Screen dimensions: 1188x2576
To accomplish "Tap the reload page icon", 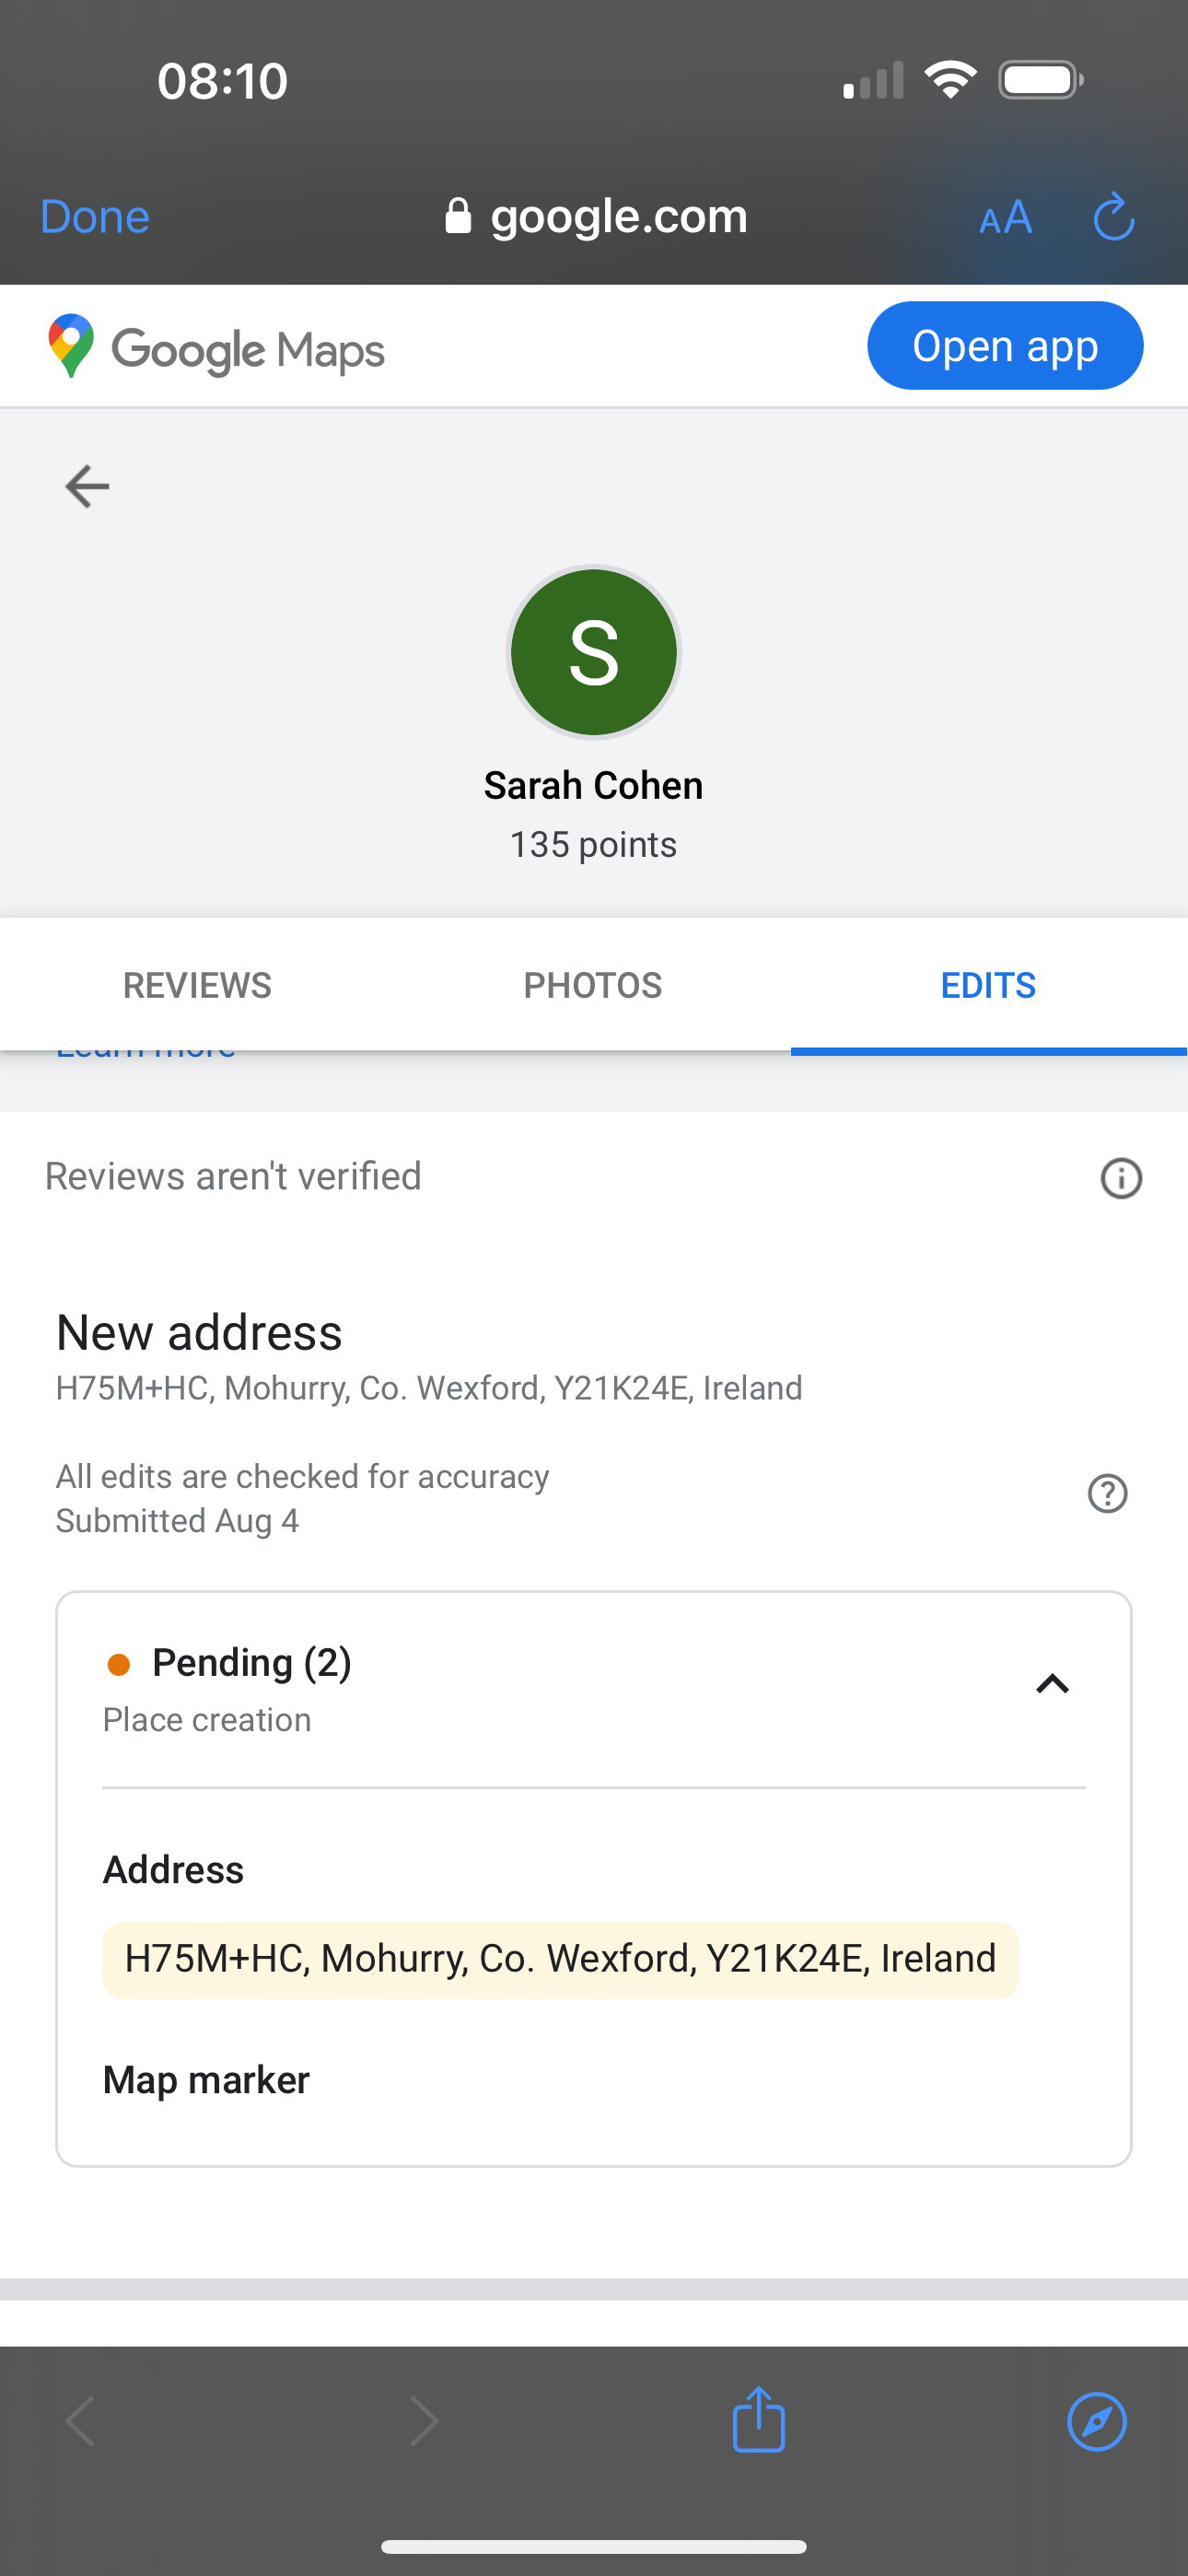I will click(x=1113, y=217).
